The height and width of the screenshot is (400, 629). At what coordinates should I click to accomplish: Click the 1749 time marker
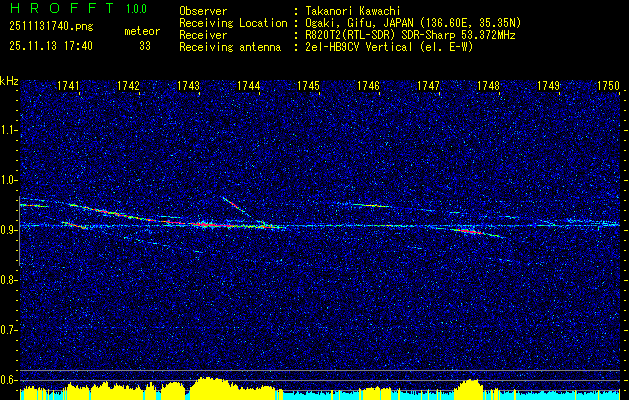point(548,85)
